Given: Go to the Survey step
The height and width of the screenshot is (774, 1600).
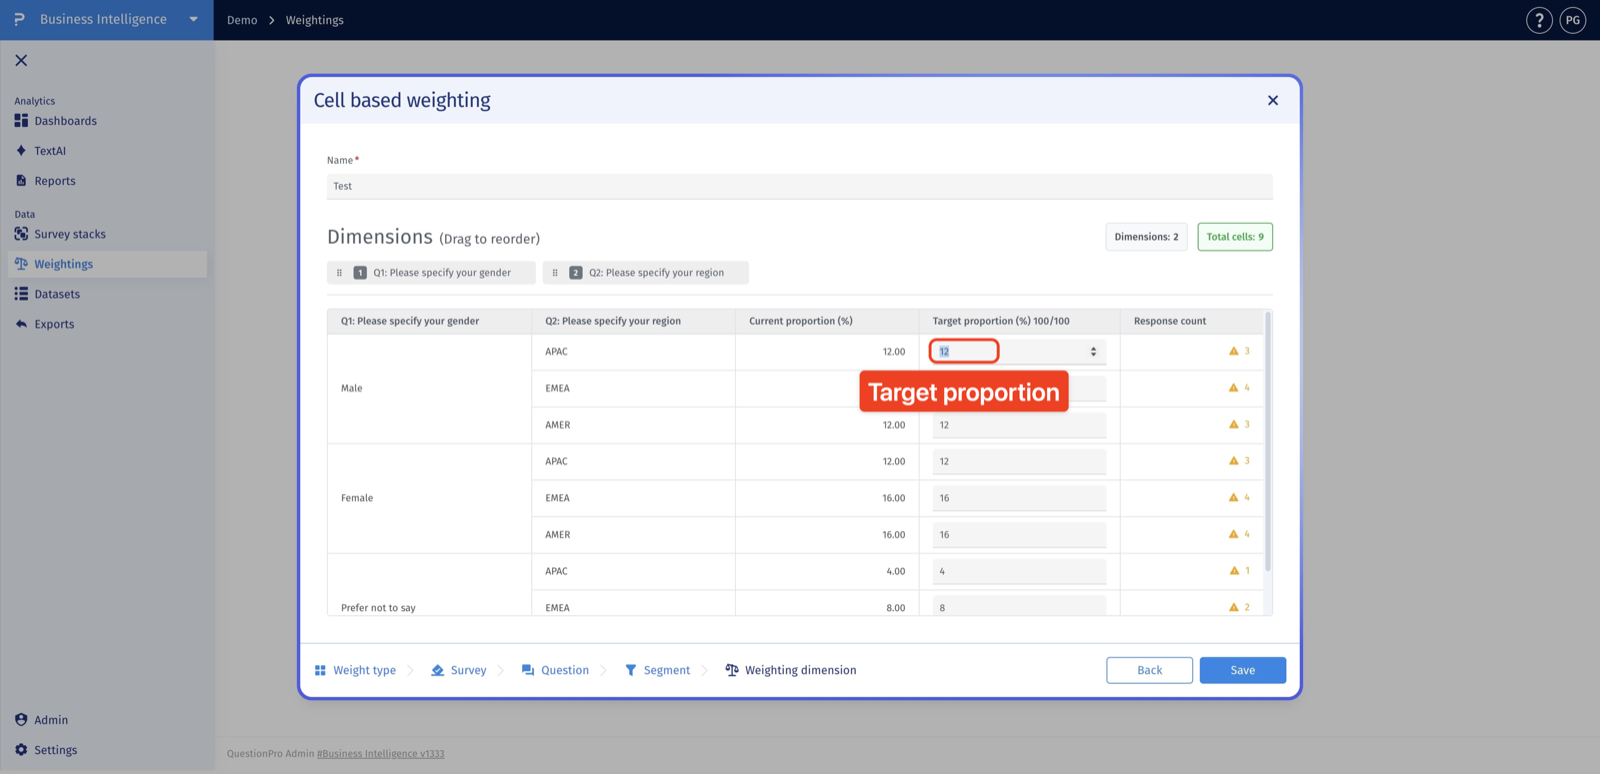Looking at the screenshot, I should tap(459, 670).
